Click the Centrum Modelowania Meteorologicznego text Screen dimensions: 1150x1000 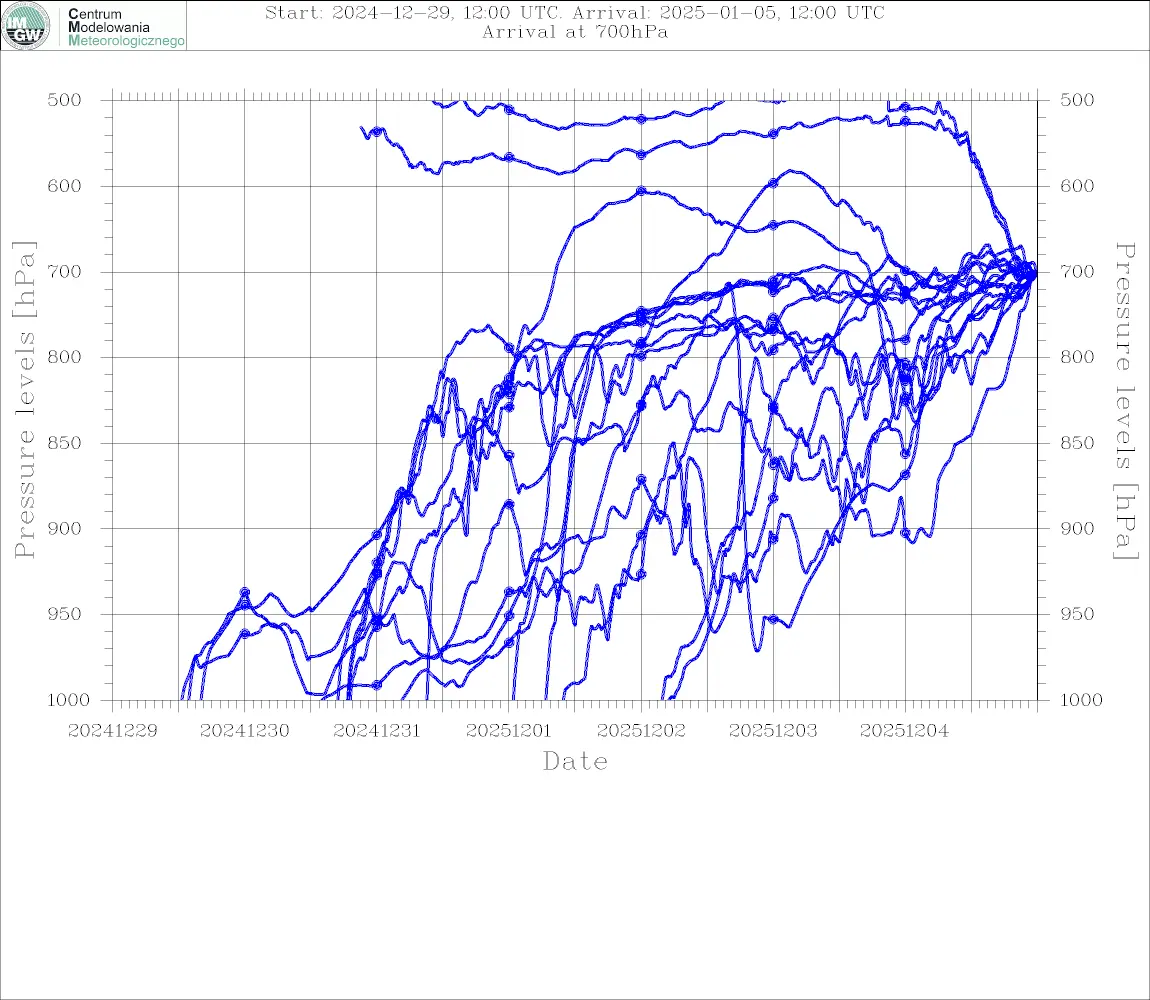tap(126, 27)
